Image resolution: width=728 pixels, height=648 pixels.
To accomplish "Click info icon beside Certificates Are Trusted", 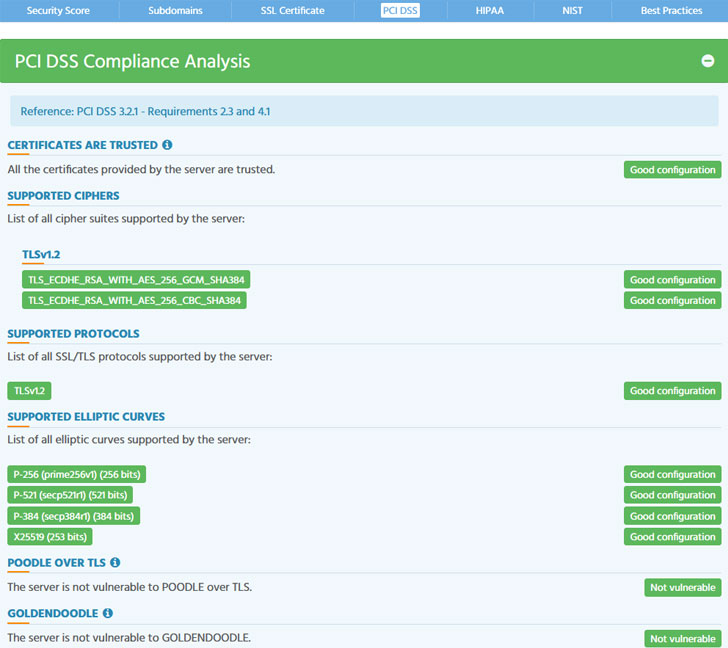I will coord(167,145).
